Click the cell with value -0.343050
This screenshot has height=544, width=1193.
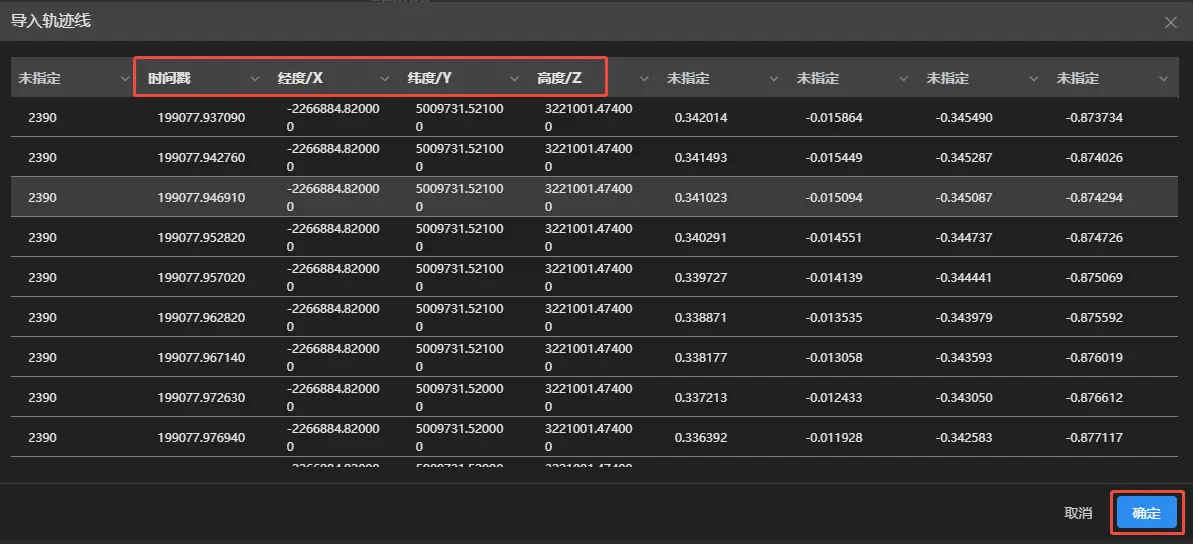point(964,398)
